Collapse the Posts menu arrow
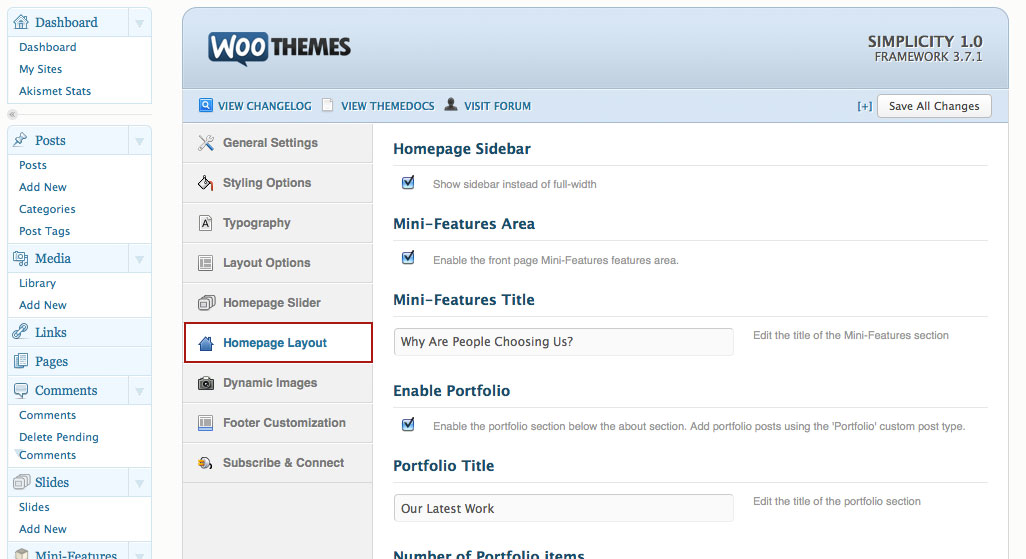The width and height of the screenshot is (1026, 559). 140,141
